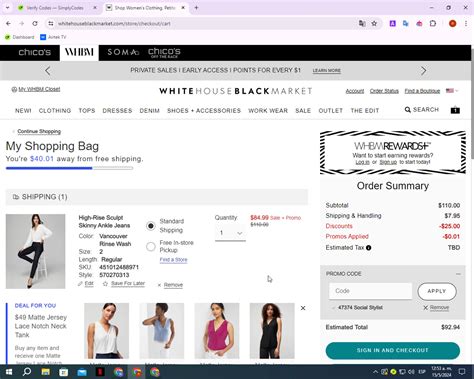Select white Matte Jersey tank thumbnail

(x=106, y=331)
